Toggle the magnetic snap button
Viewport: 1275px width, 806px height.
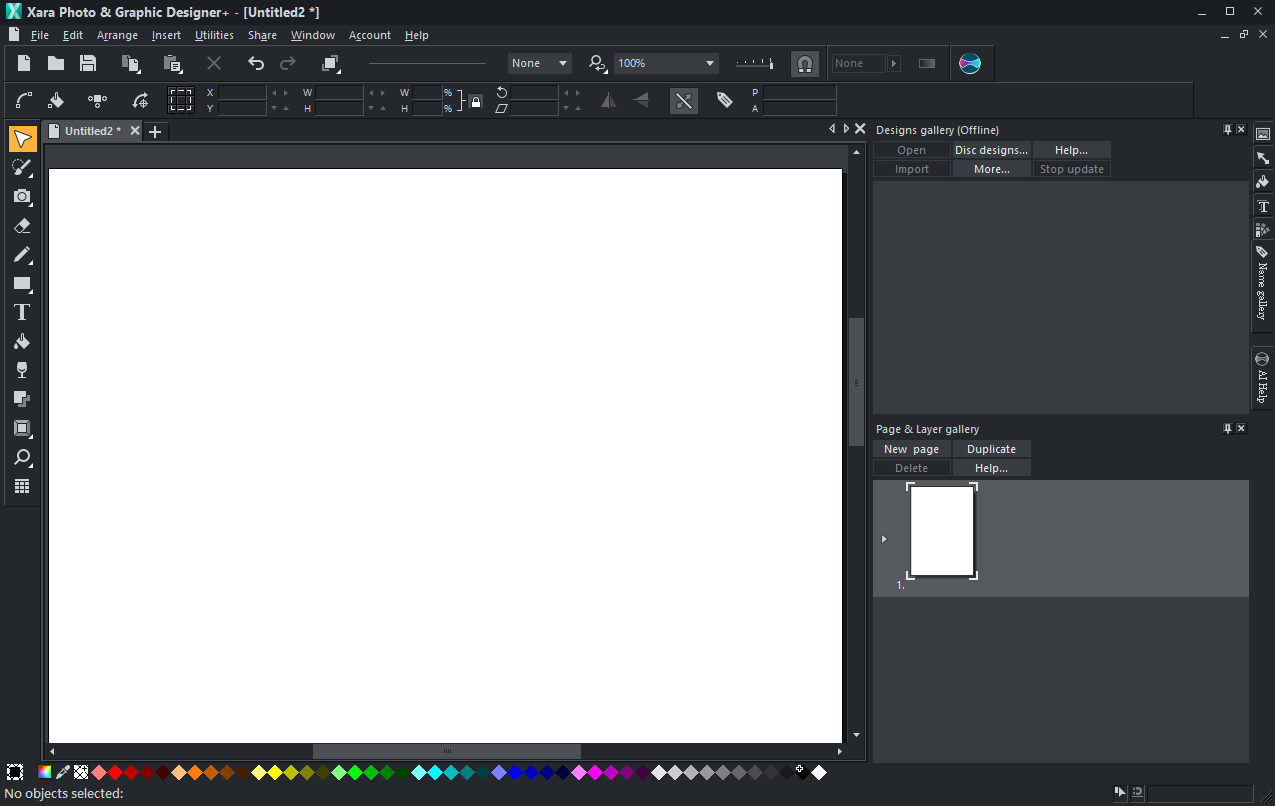(x=804, y=64)
